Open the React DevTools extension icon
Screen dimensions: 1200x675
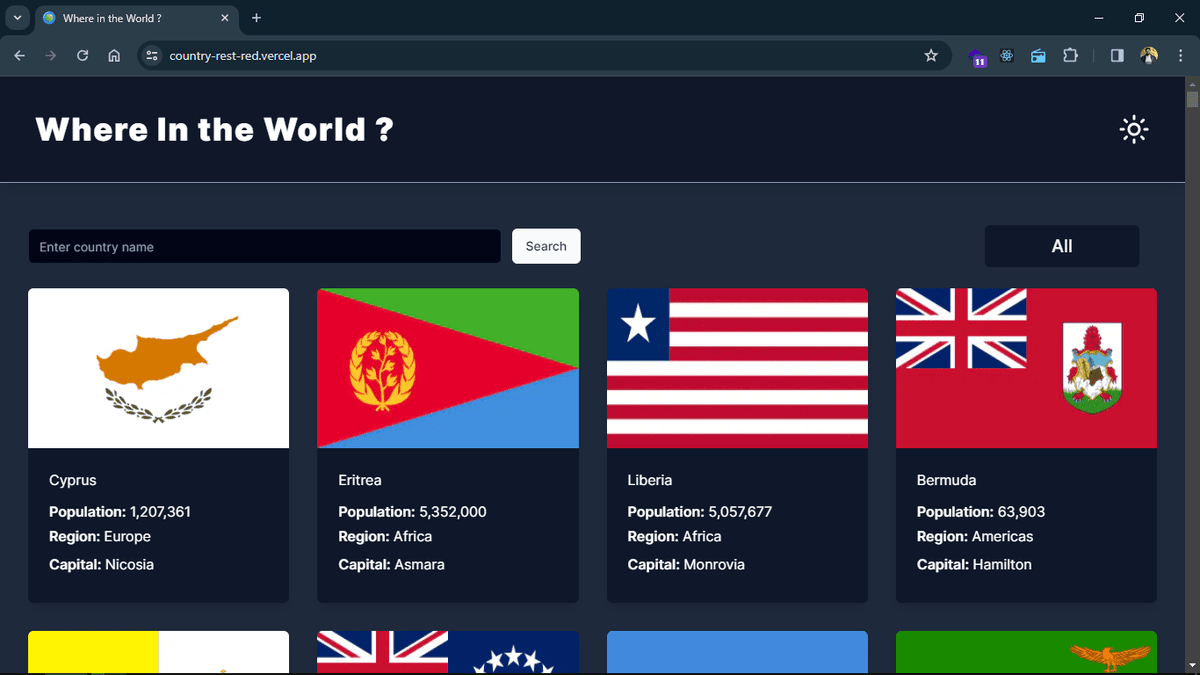[x=1006, y=56]
